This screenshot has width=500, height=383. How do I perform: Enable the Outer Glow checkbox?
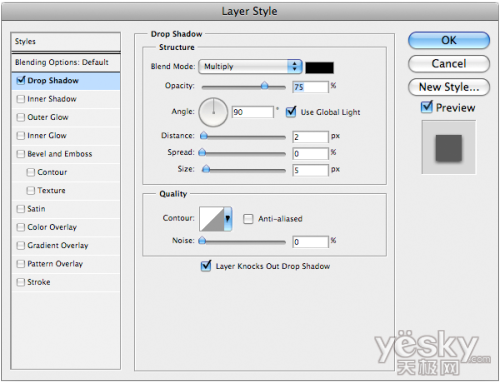click(21, 117)
